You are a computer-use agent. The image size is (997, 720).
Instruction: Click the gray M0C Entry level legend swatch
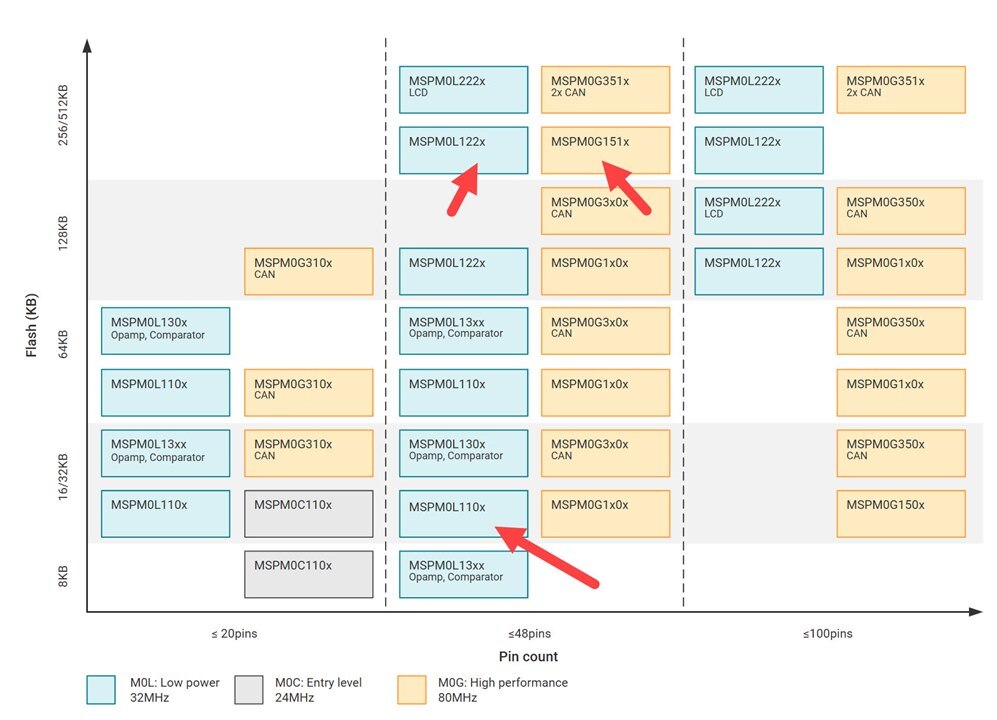tap(249, 690)
